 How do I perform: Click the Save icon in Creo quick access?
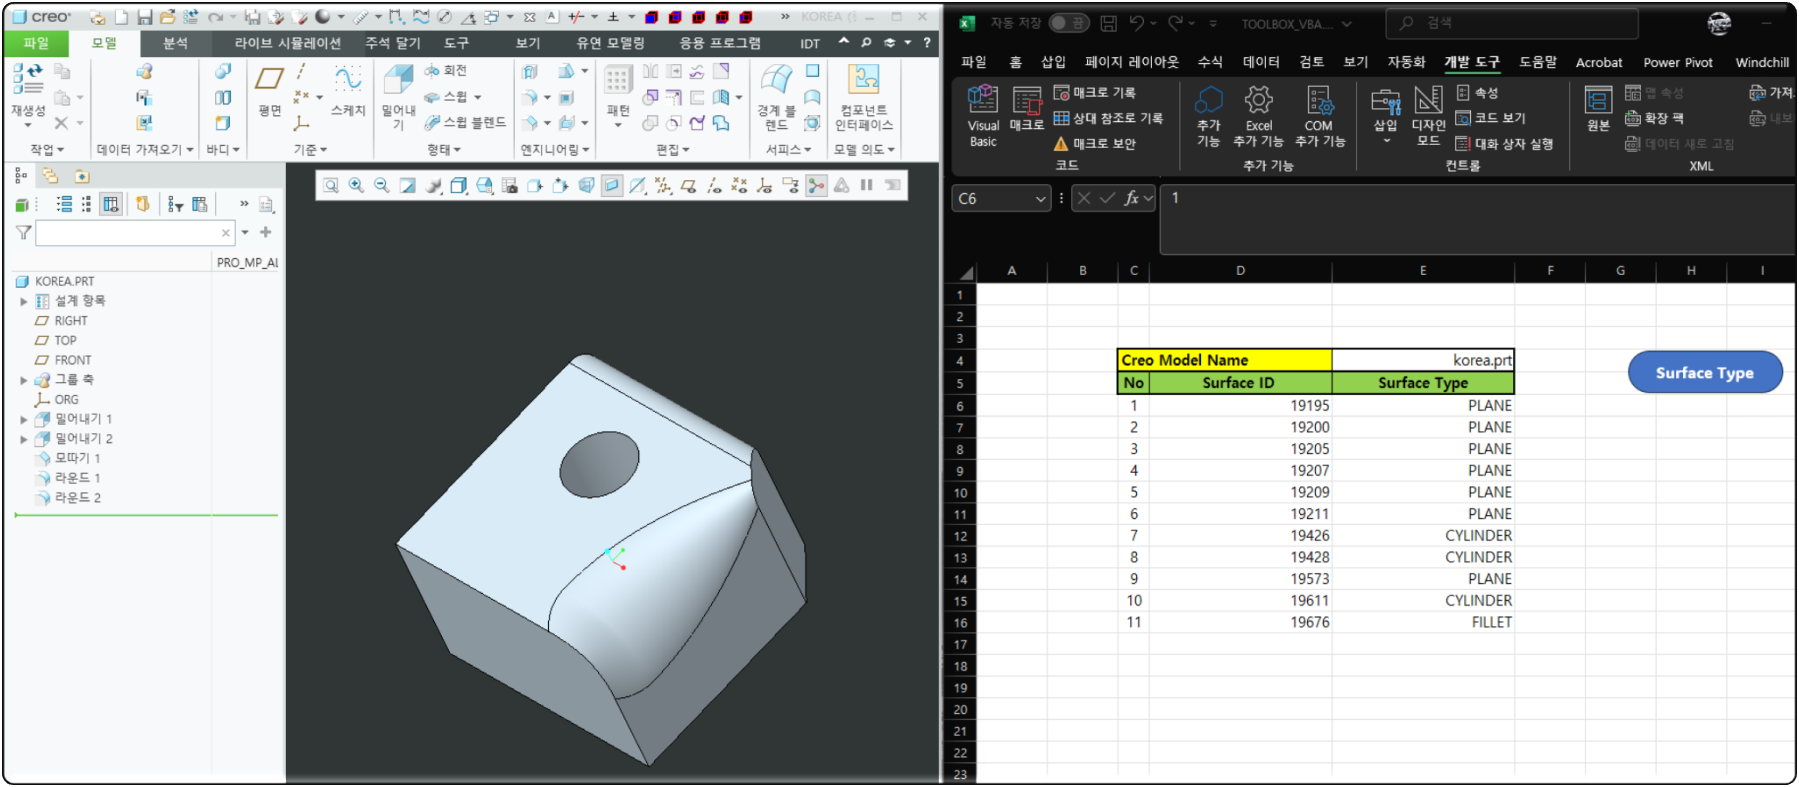click(145, 17)
